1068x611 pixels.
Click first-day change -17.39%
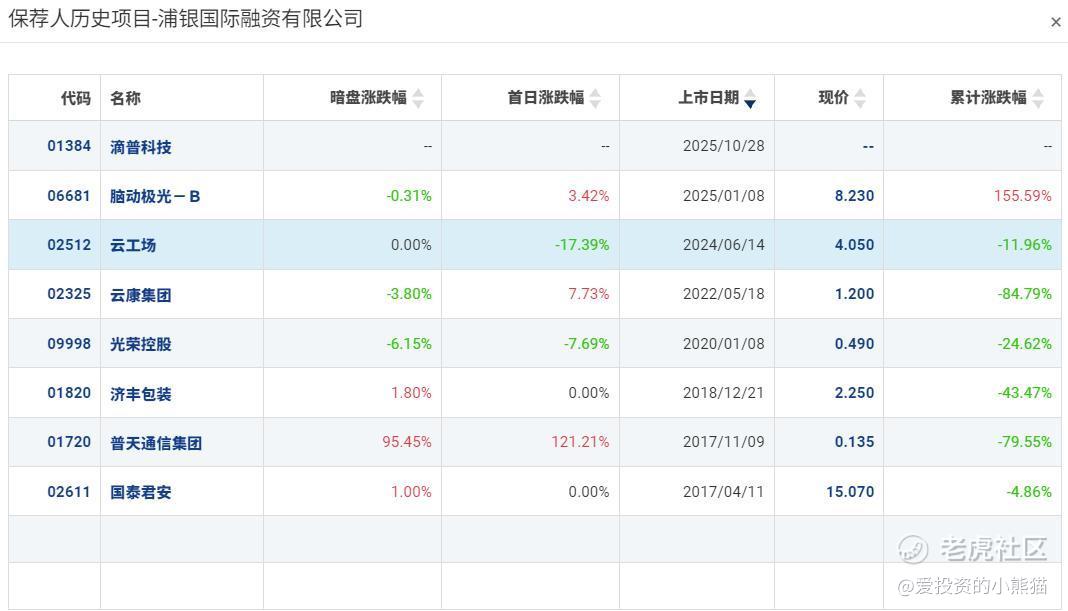tap(582, 245)
